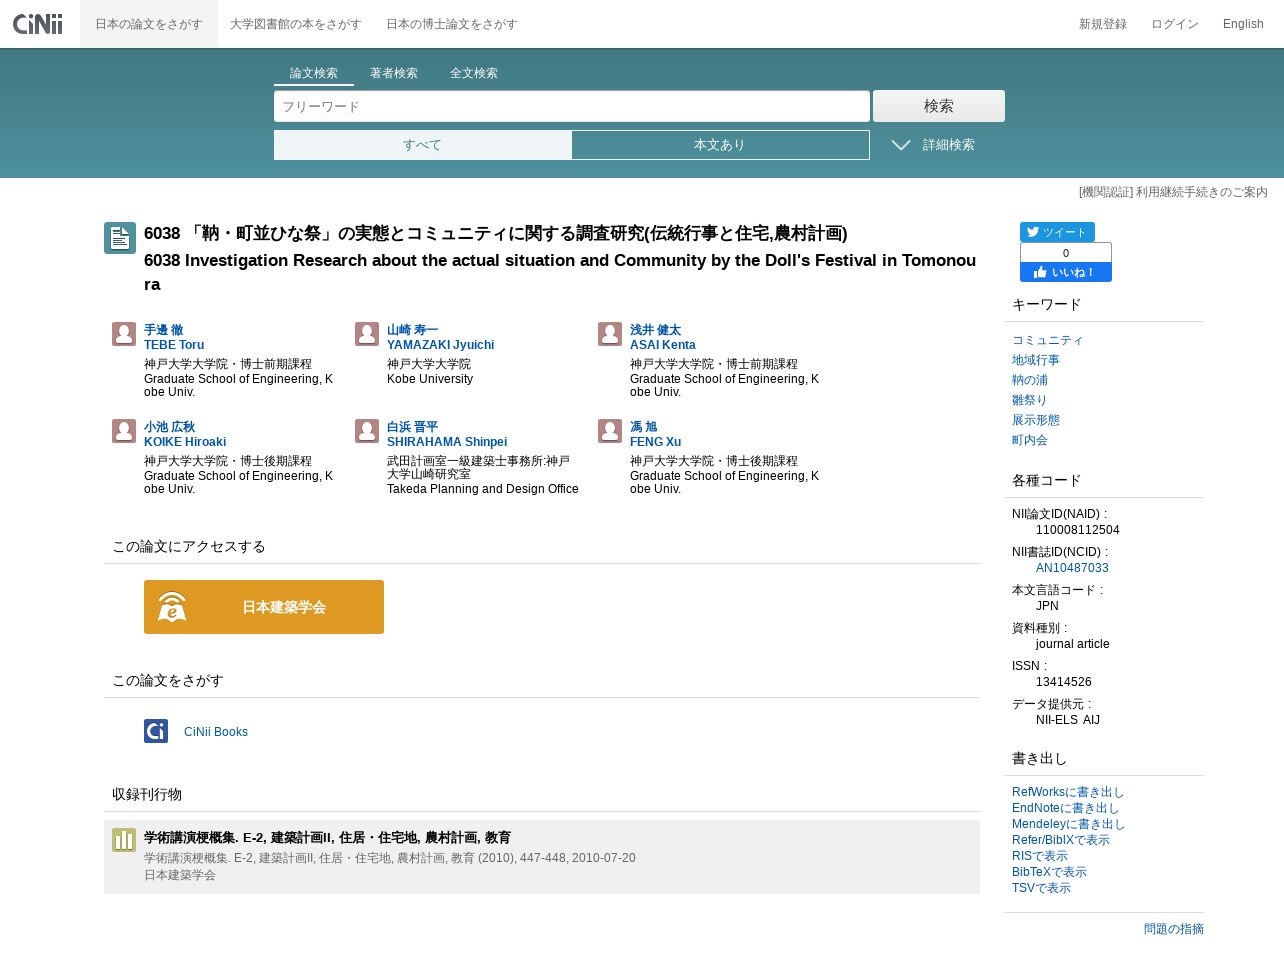The width and height of the screenshot is (1284, 969).
Task: Switch to 論文検索 tab
Action: click(x=314, y=73)
